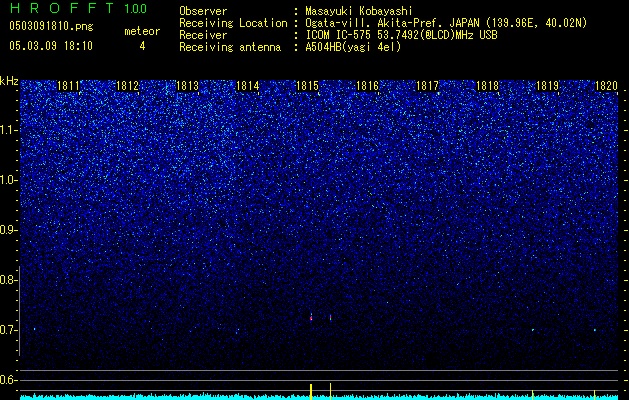Image resolution: width=629 pixels, height=400 pixels.
Task: Click the 0.6 kHz frequency label
Action: 8,380
